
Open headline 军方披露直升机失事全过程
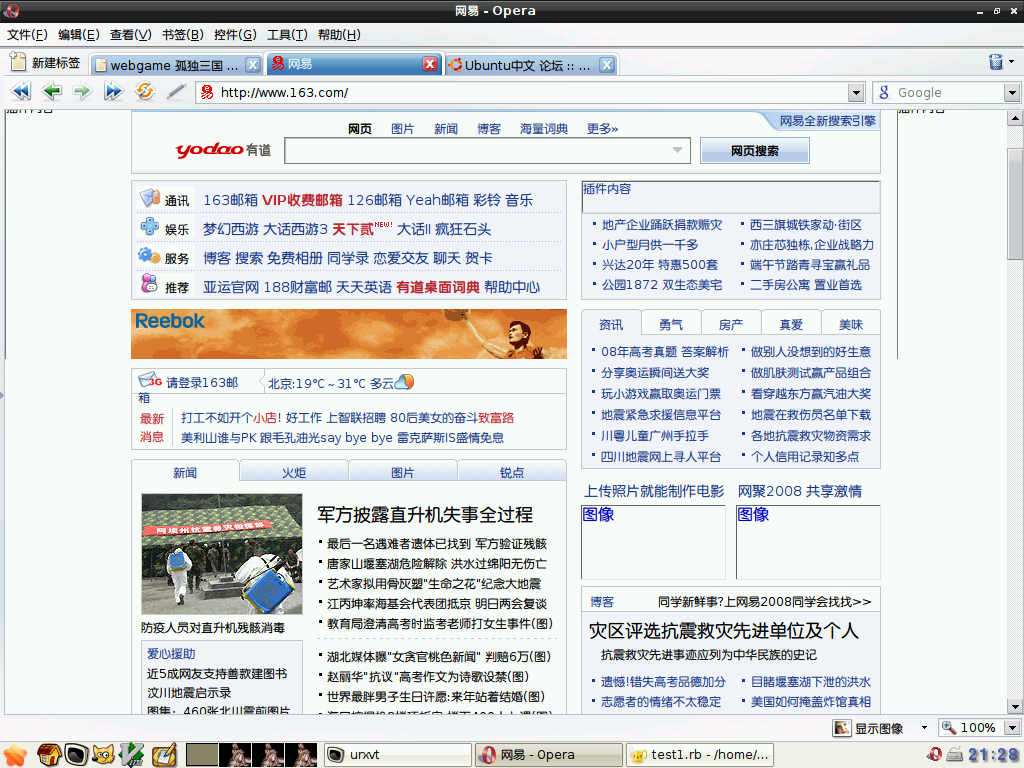(x=425, y=515)
